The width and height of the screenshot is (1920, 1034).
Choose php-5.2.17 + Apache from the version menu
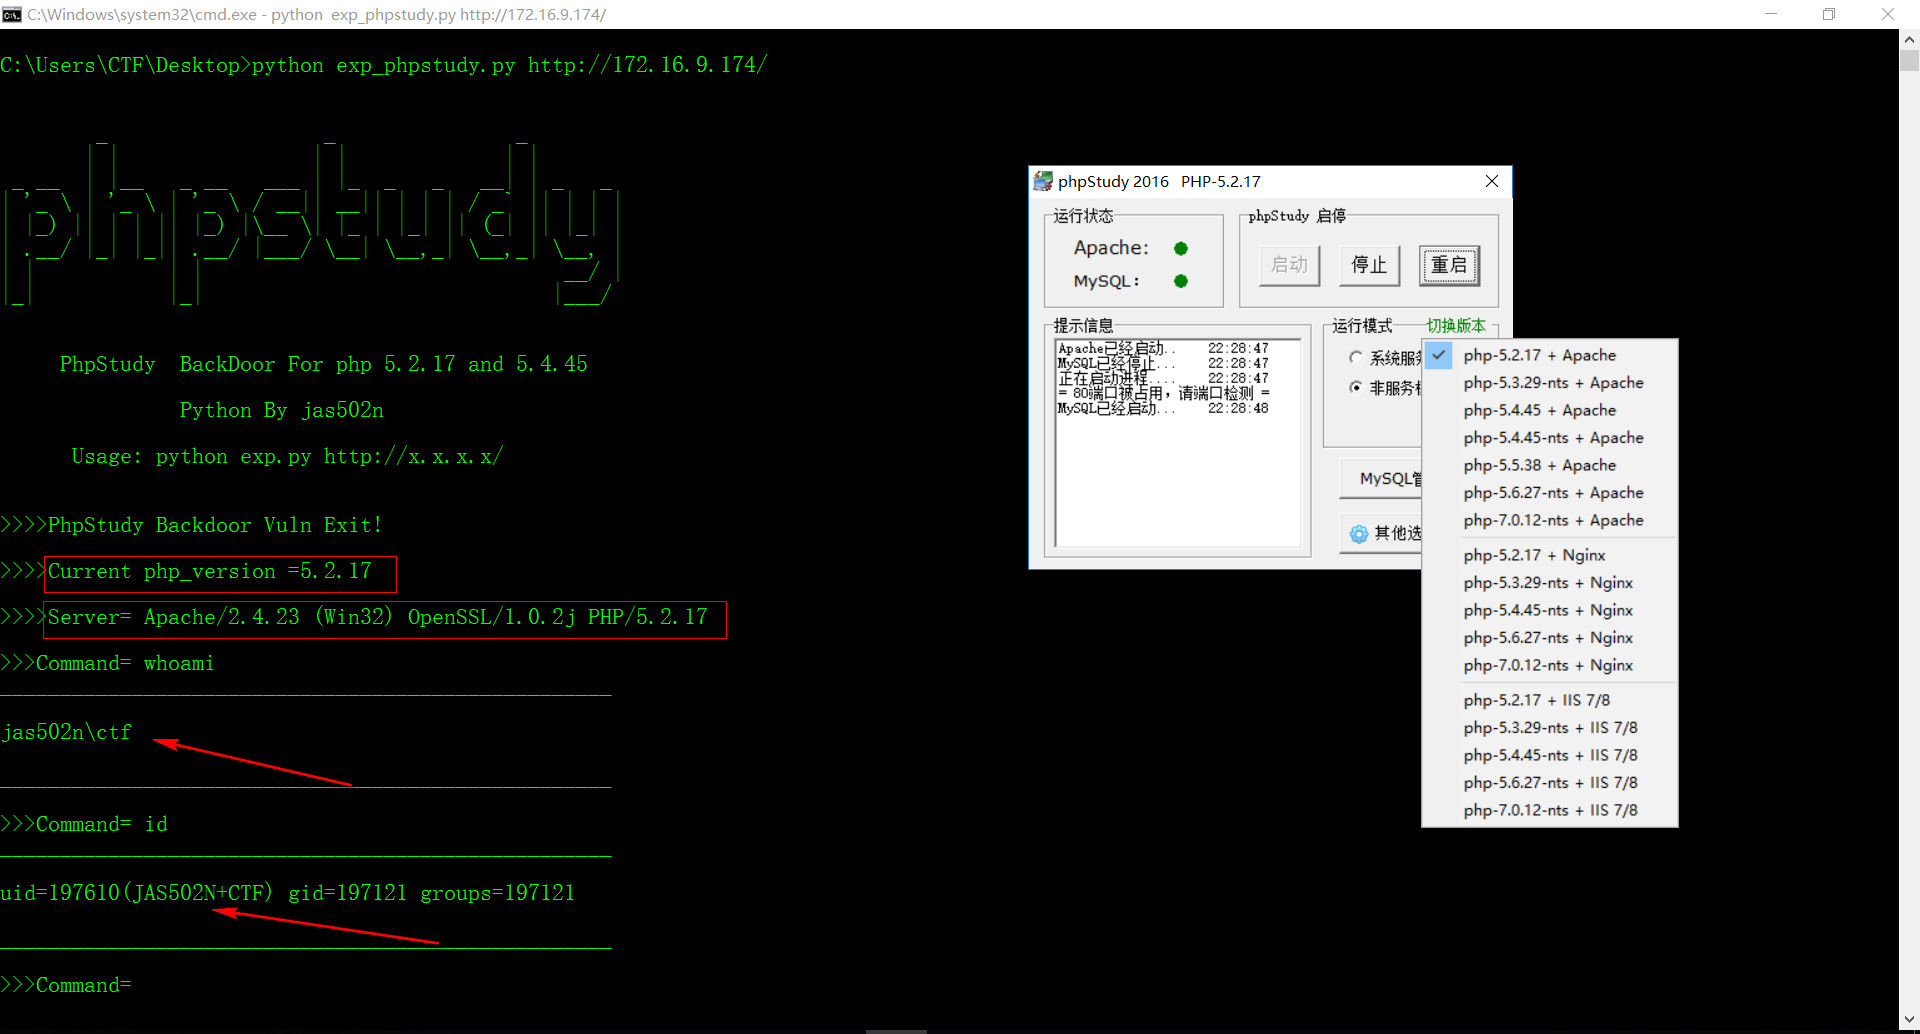(1550, 355)
